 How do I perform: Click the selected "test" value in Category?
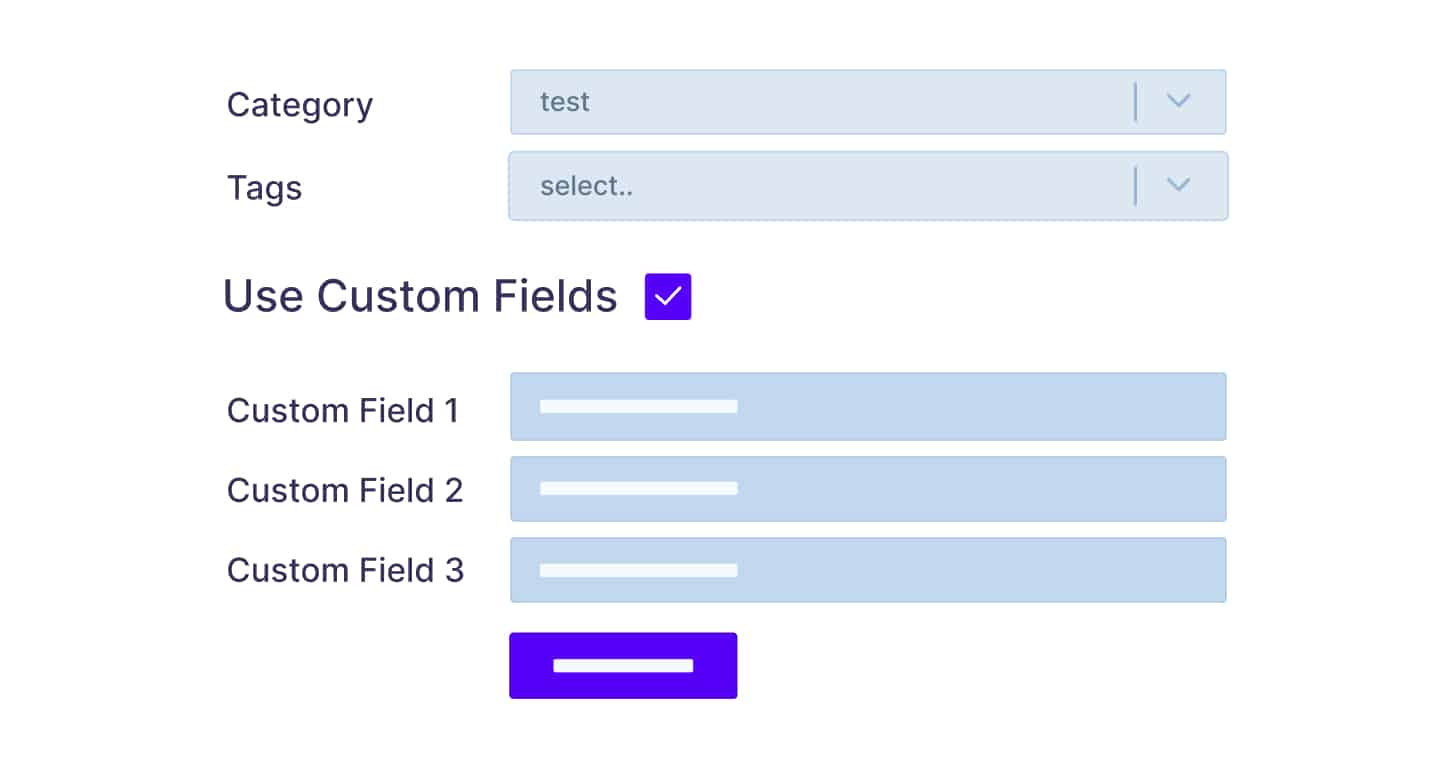[565, 102]
